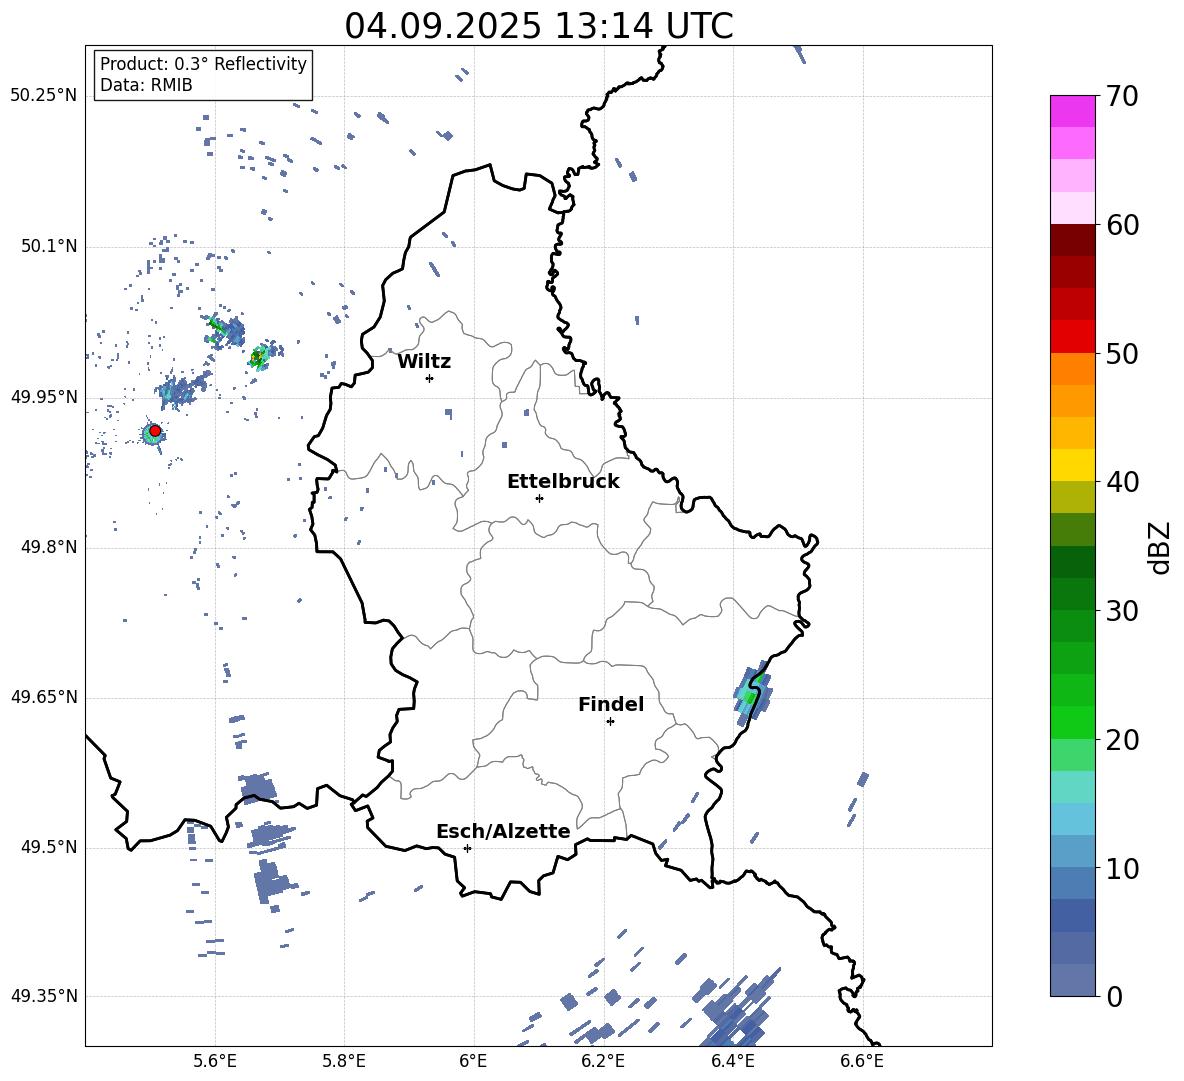
Task: Click the green-cored echo west of Wiltz
Action: (260, 356)
